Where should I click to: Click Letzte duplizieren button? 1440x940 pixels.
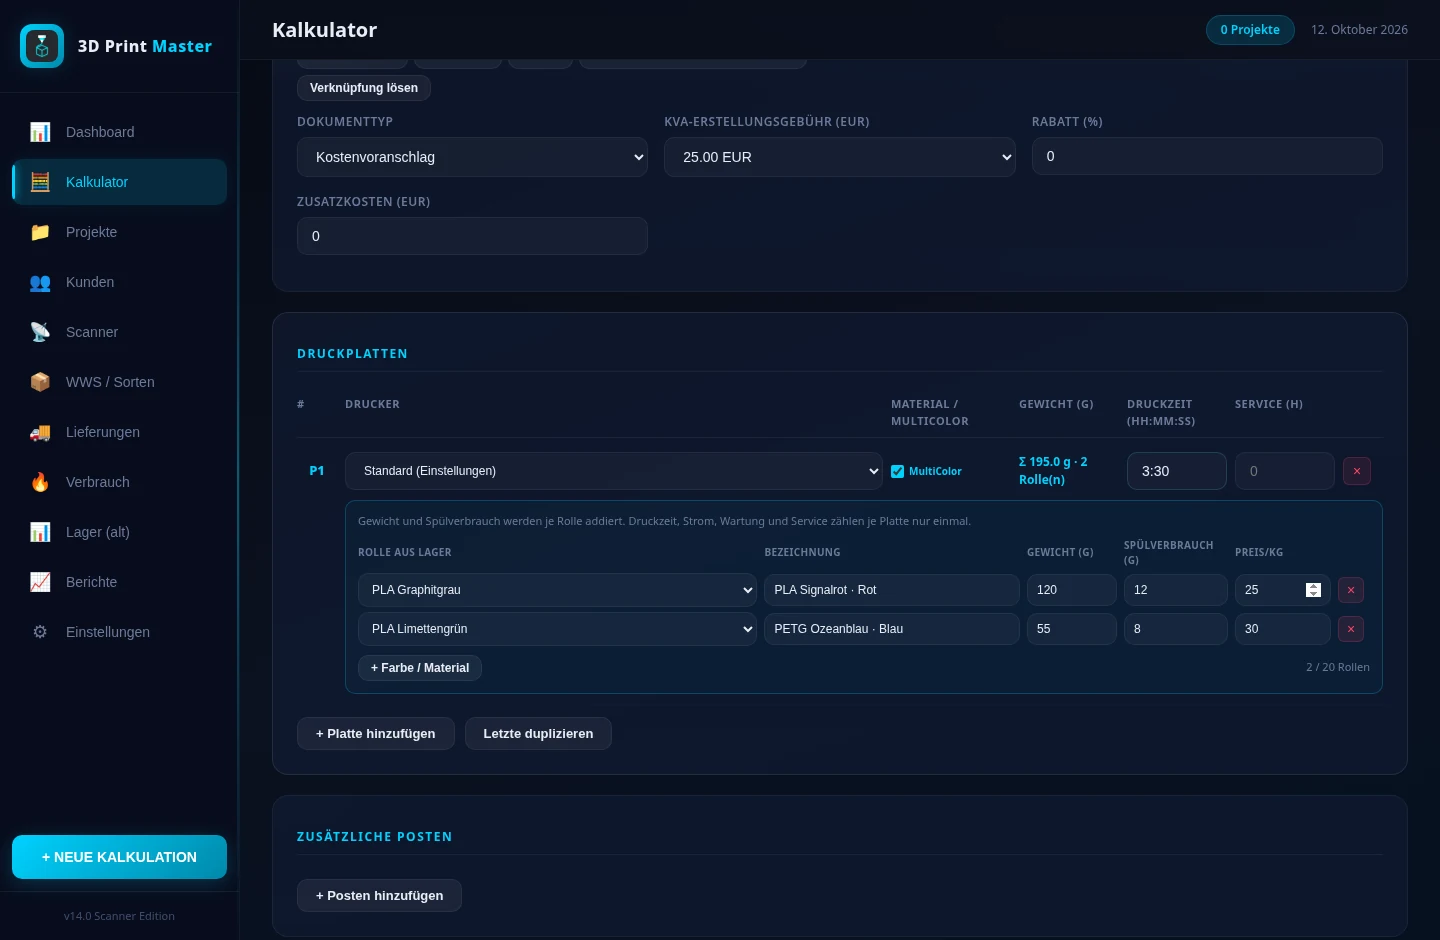(x=538, y=734)
